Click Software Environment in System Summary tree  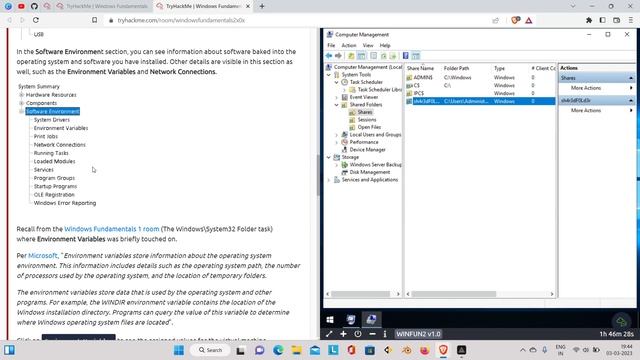point(53,111)
